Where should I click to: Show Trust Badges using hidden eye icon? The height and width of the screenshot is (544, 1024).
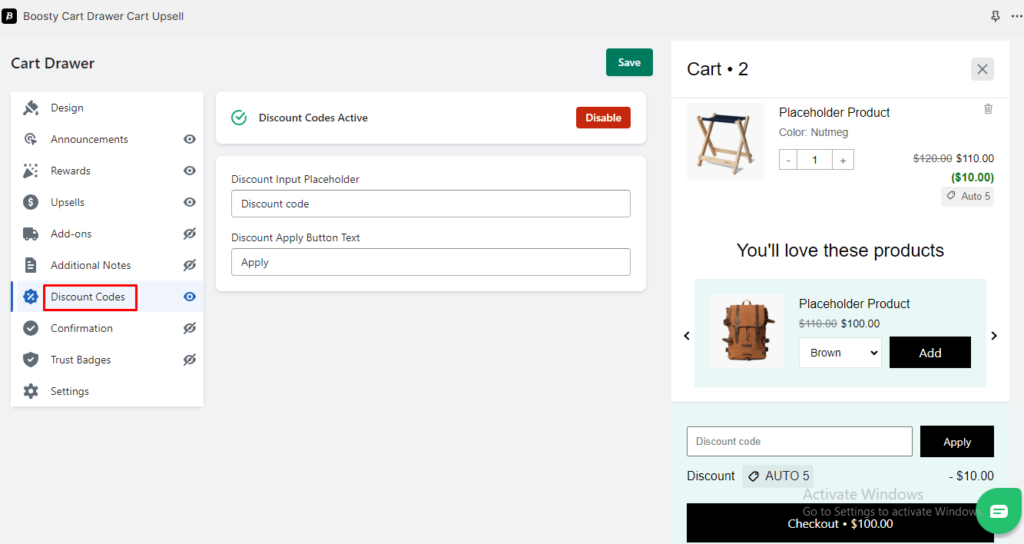[189, 359]
